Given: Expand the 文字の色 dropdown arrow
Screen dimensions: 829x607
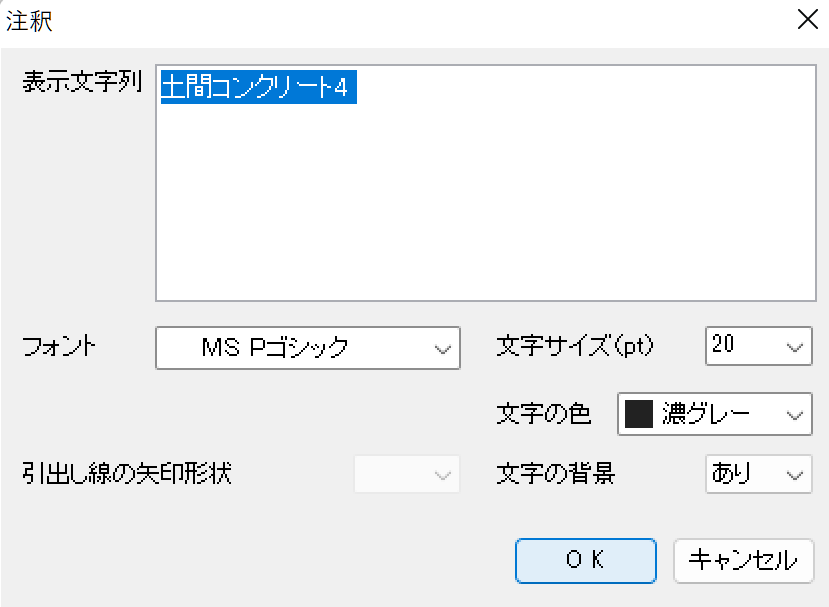Looking at the screenshot, I should (795, 414).
